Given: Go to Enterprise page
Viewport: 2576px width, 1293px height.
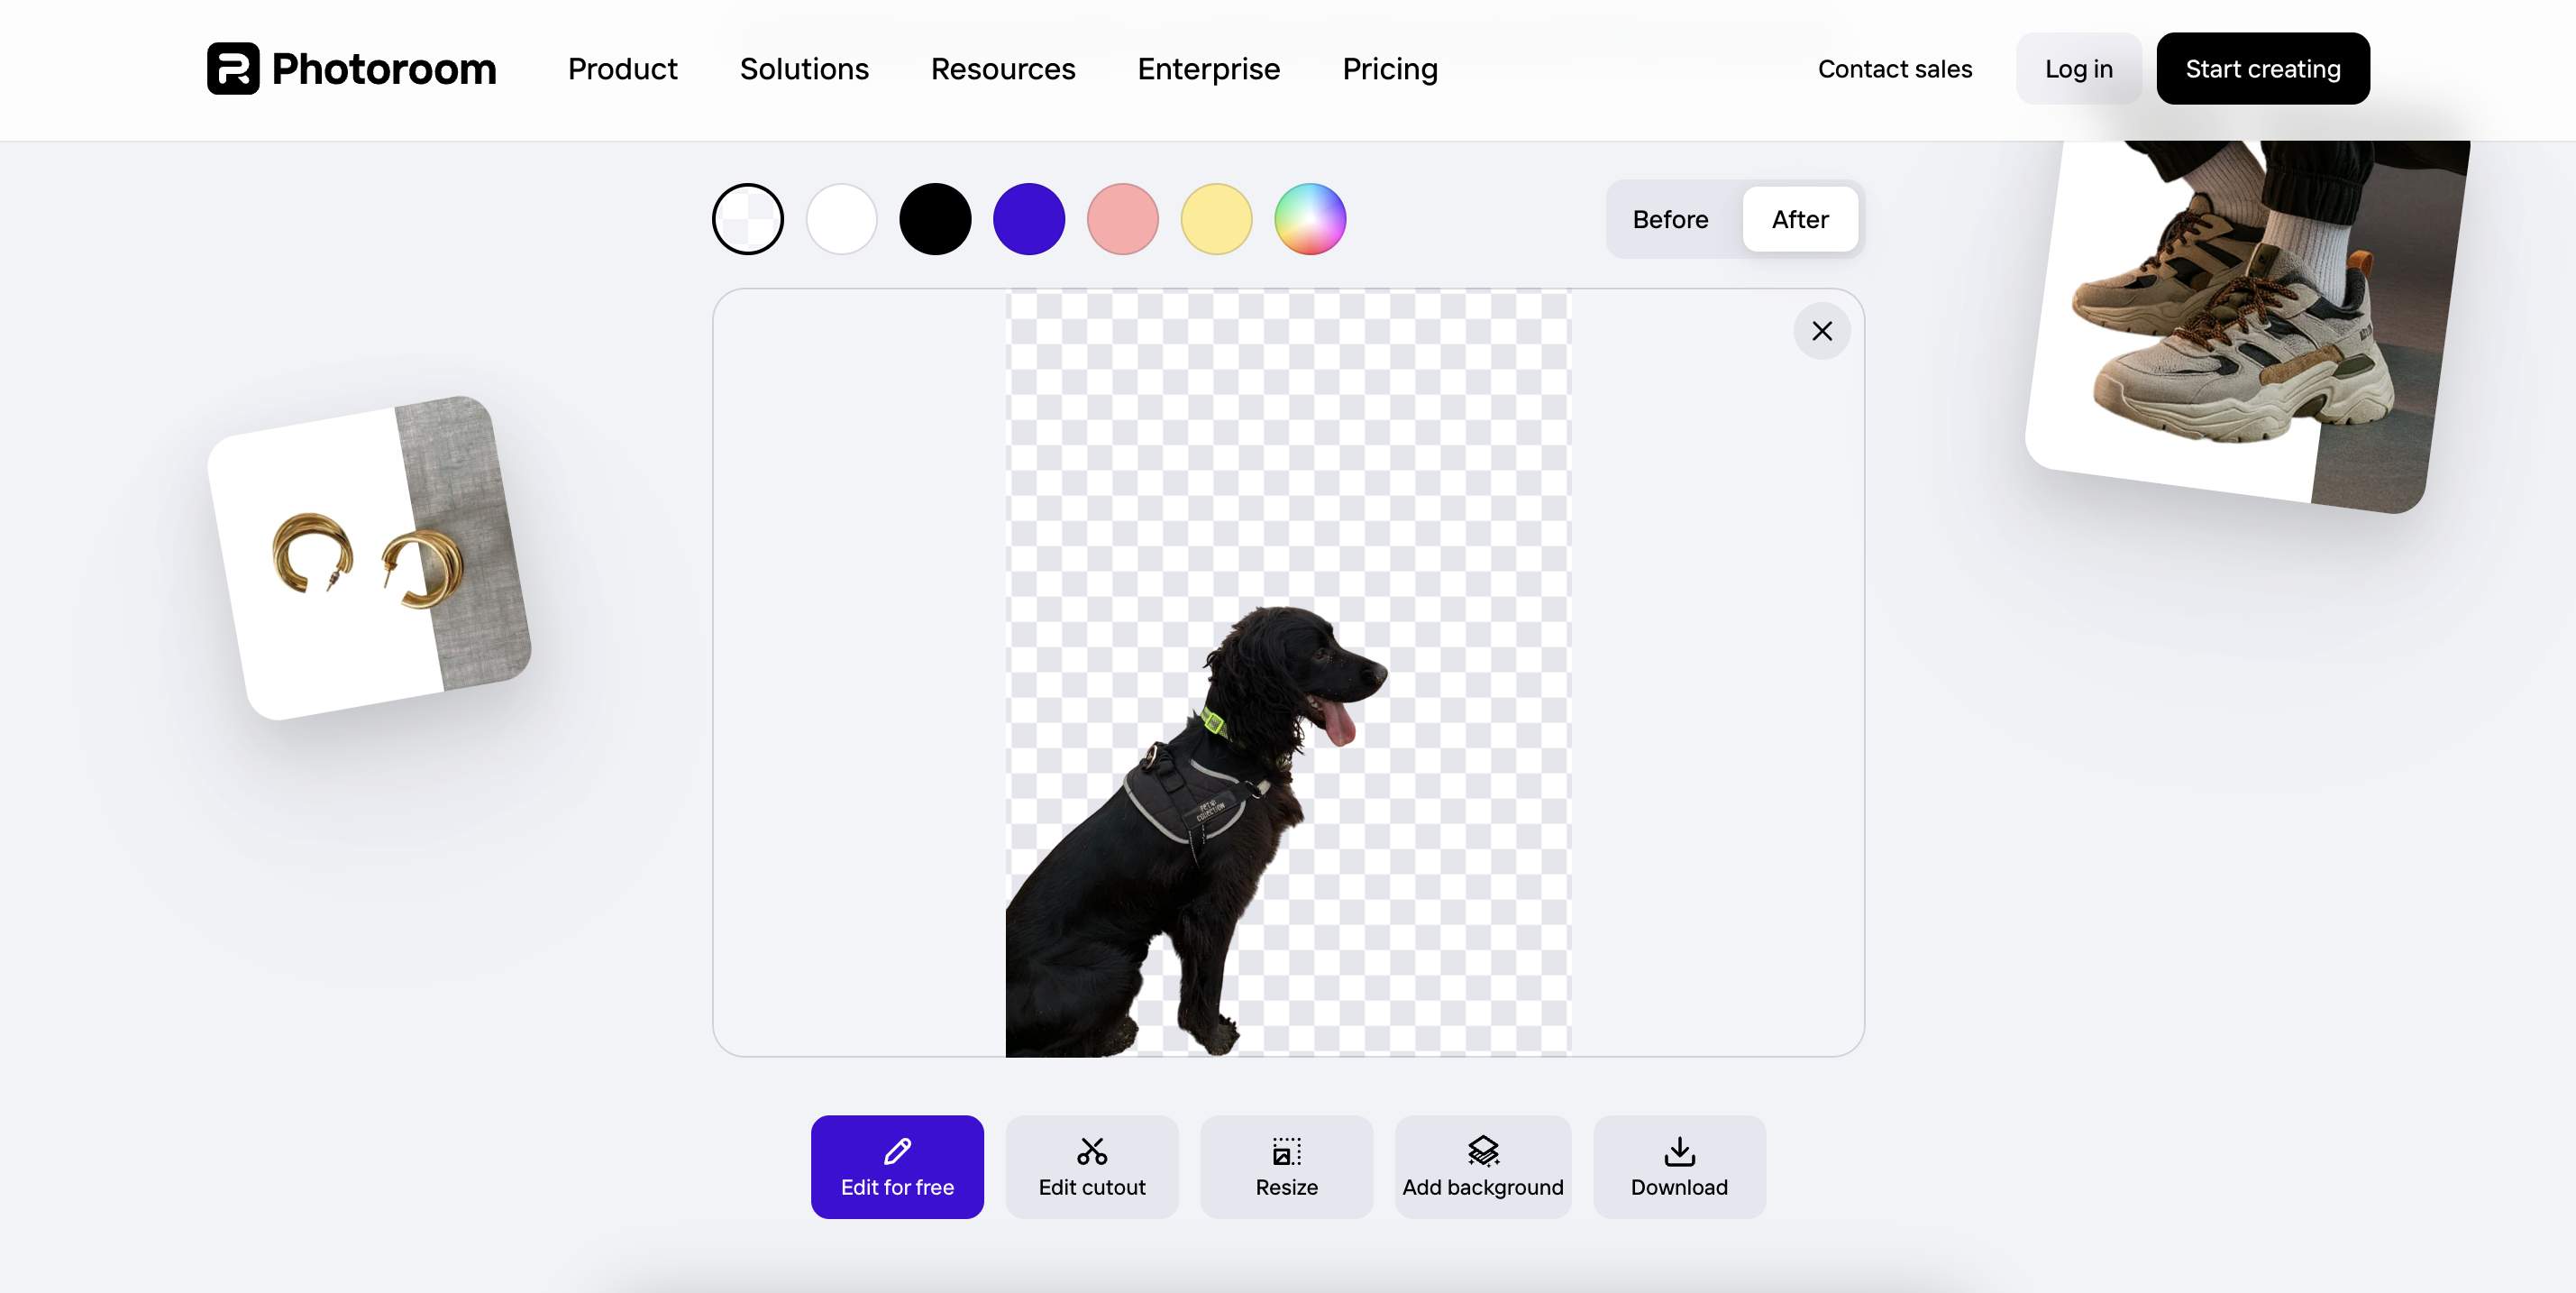Looking at the screenshot, I should tap(1208, 69).
